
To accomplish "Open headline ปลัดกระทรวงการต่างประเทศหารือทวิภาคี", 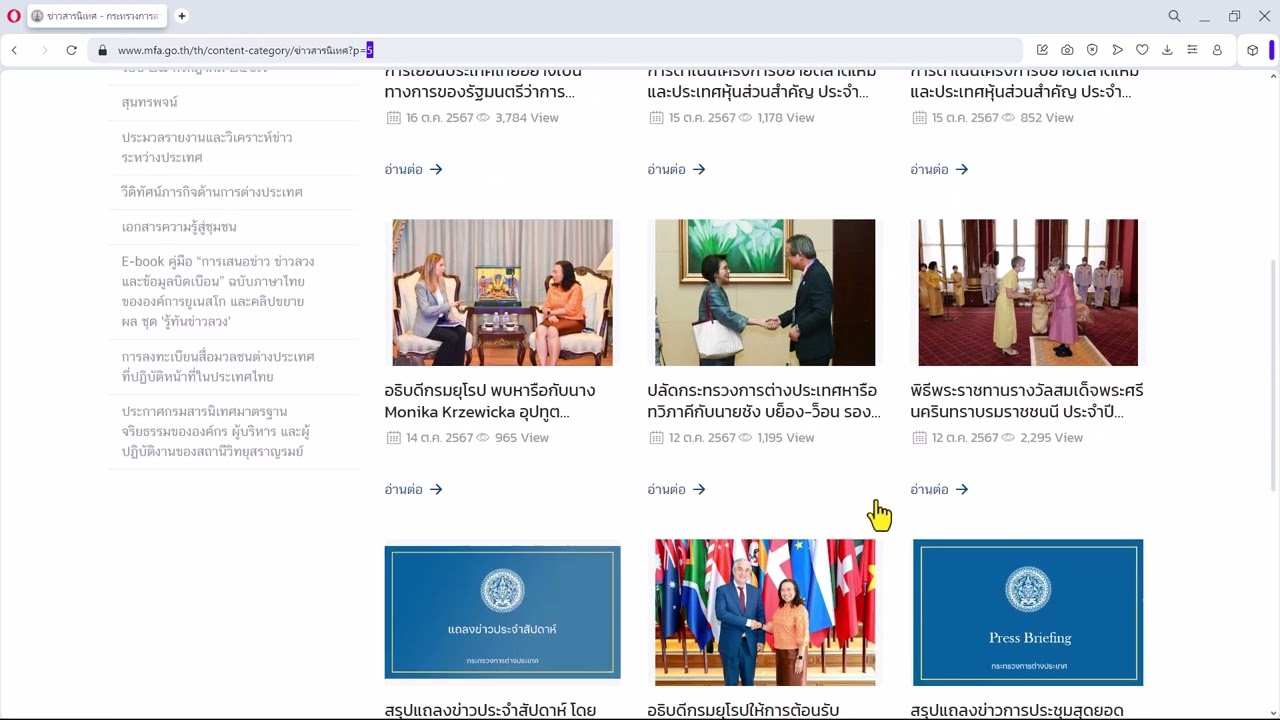I will point(764,401).
